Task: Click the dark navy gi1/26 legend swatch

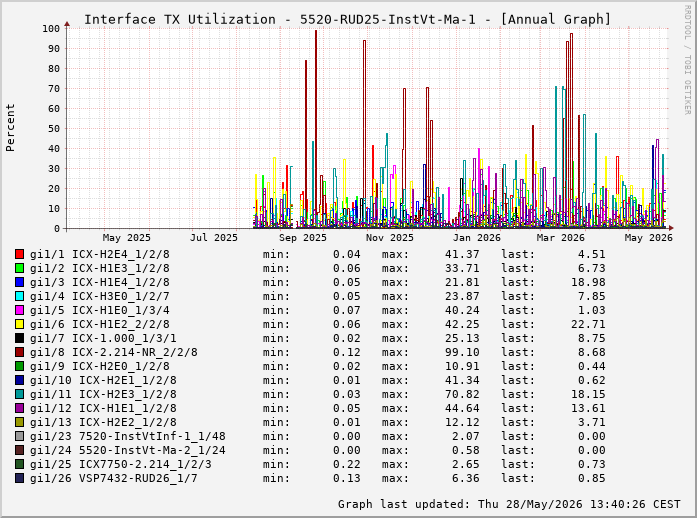Action: click(19, 478)
